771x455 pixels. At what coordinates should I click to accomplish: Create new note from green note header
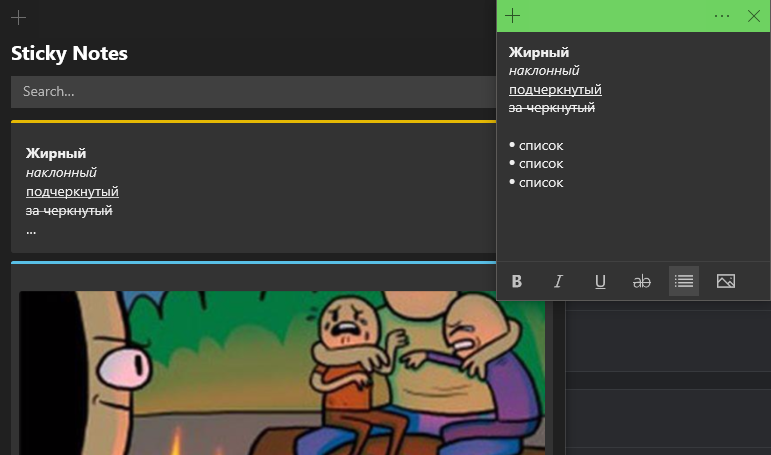[512, 16]
